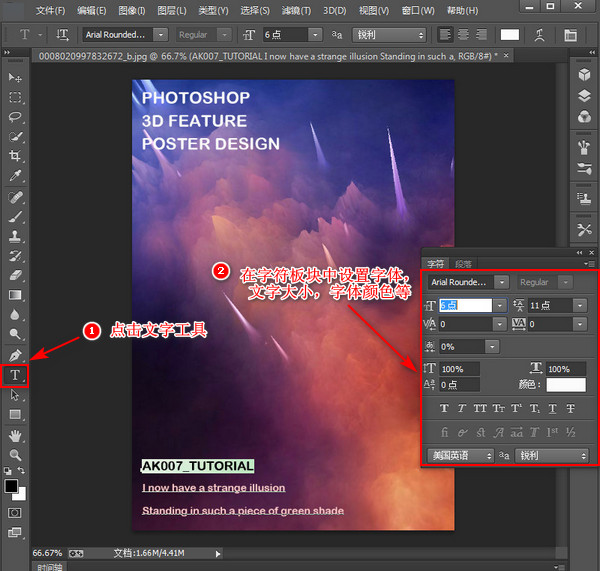
Task: Open the 文件(F) menu
Action: point(51,11)
